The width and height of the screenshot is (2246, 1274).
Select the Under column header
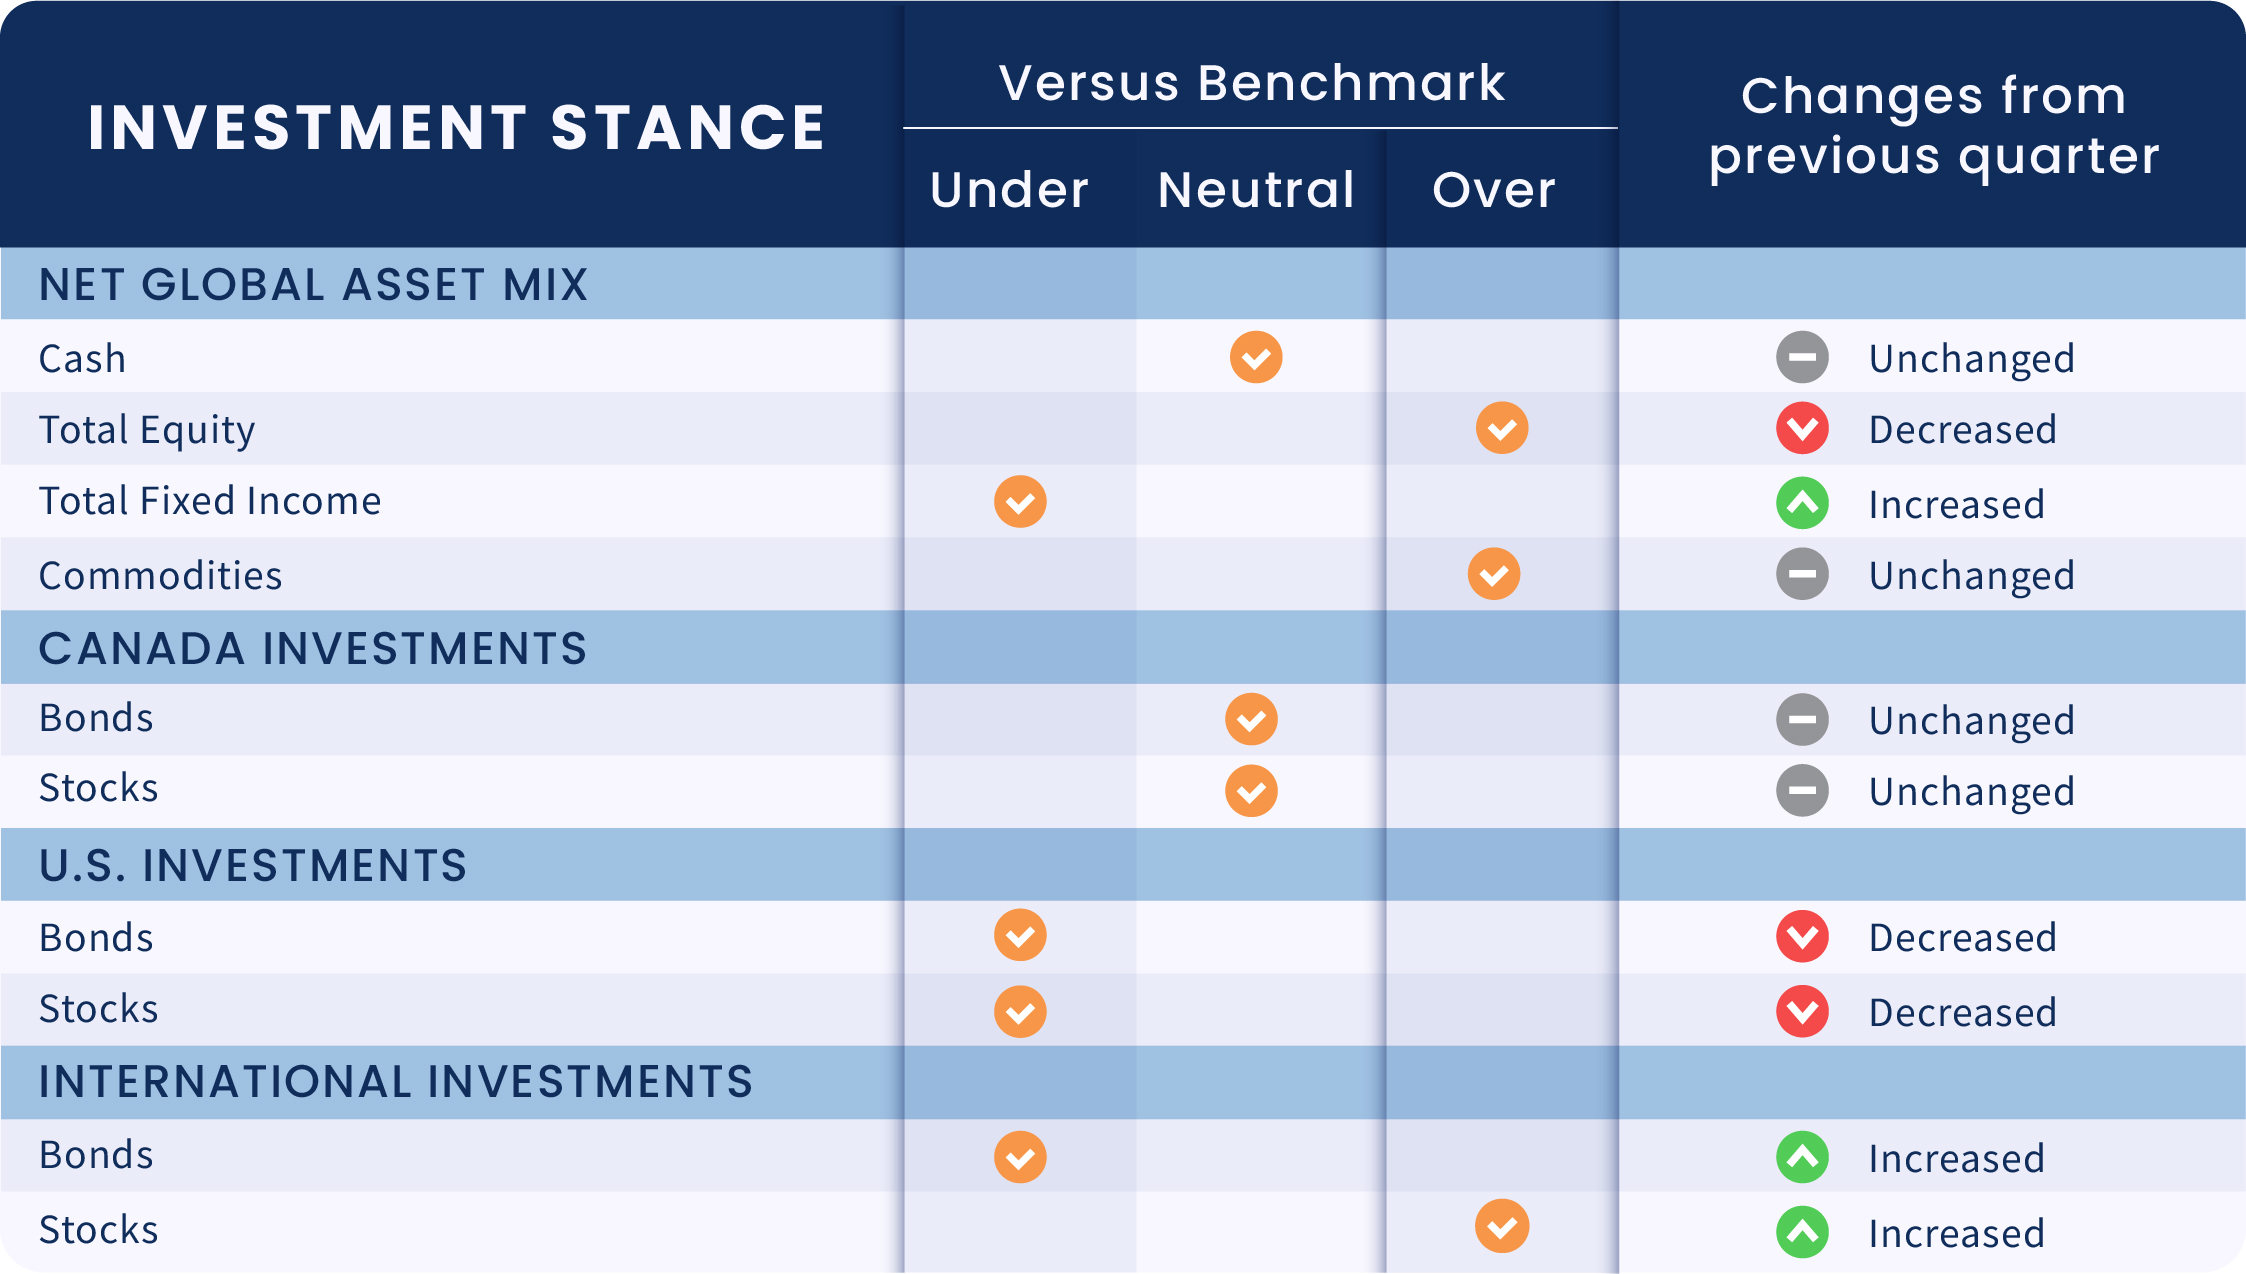pyautogui.click(x=1009, y=190)
